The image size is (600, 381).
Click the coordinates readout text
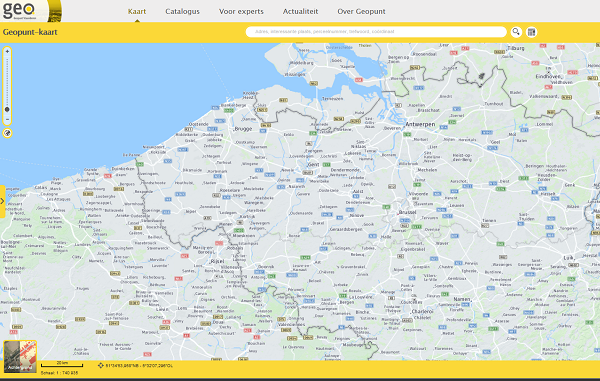pyautogui.click(x=139, y=366)
